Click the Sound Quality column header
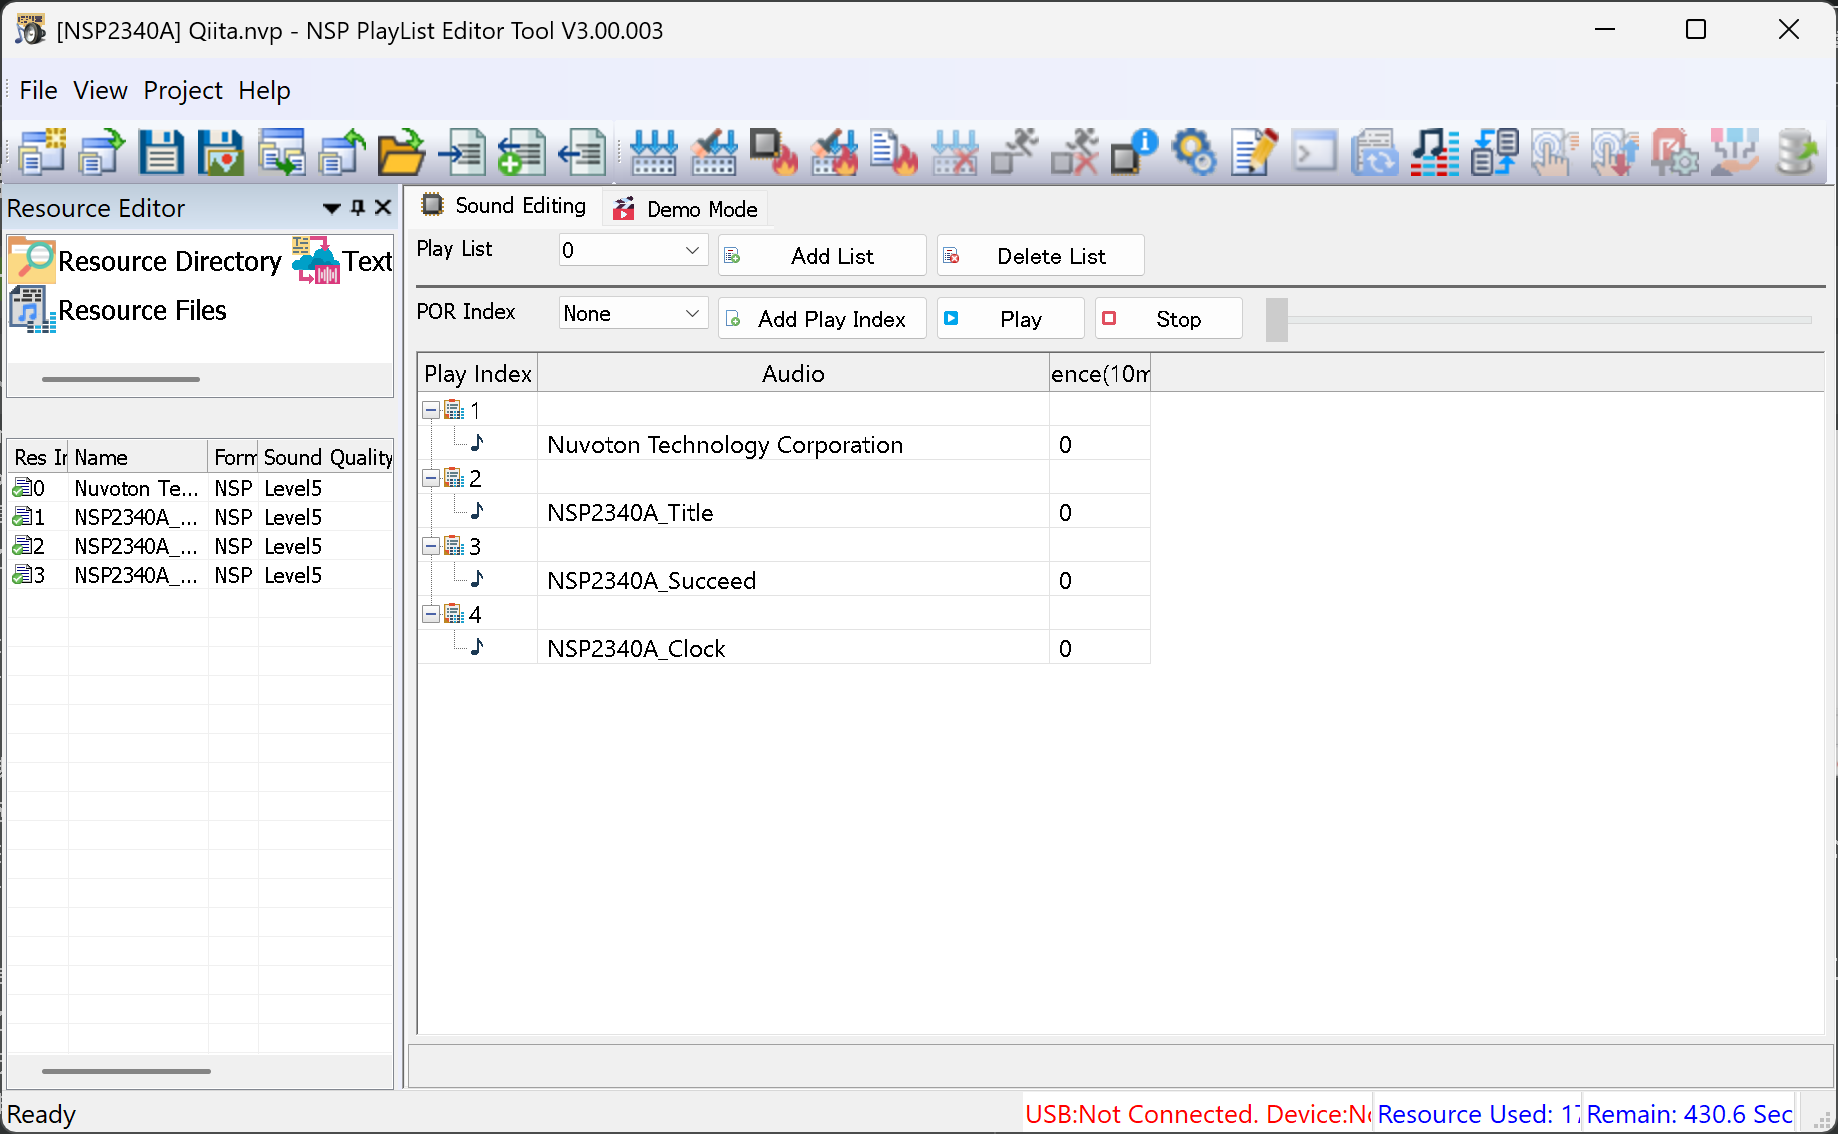This screenshot has height=1134, width=1838. 326,457
